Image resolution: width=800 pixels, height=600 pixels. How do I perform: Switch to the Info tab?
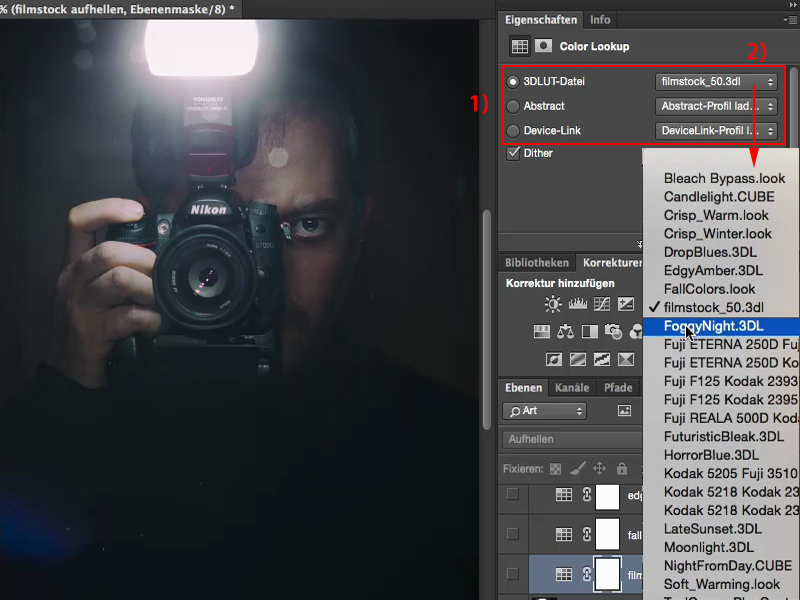click(x=600, y=20)
